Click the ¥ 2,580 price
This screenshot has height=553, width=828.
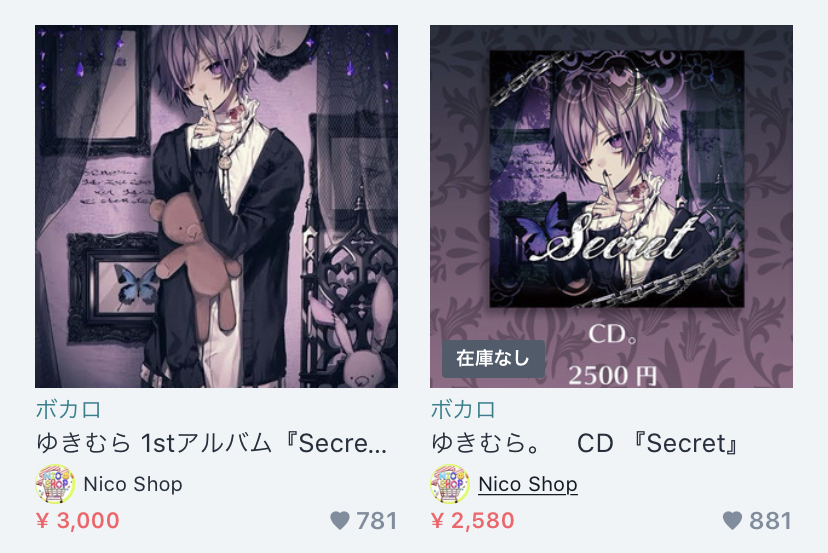click(473, 521)
